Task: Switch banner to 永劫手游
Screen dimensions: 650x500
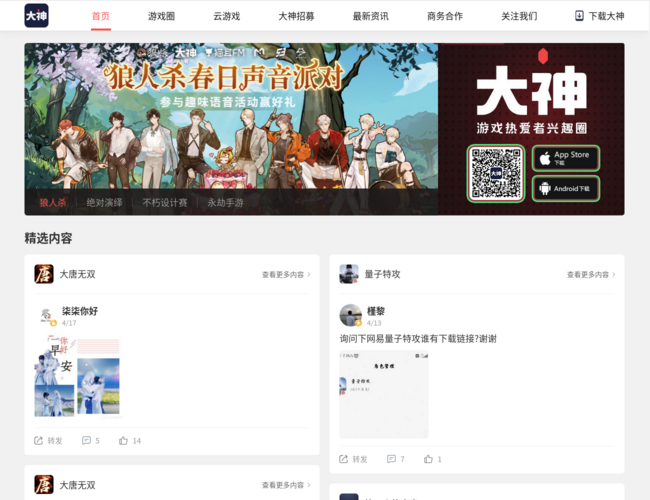Action: click(225, 203)
